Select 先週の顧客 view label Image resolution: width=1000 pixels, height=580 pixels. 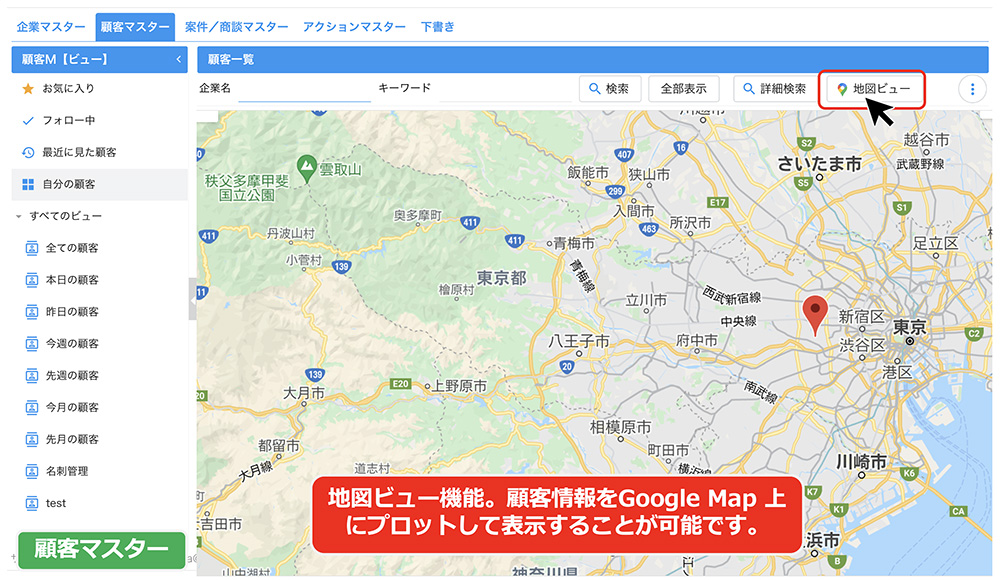pyautogui.click(x=72, y=376)
